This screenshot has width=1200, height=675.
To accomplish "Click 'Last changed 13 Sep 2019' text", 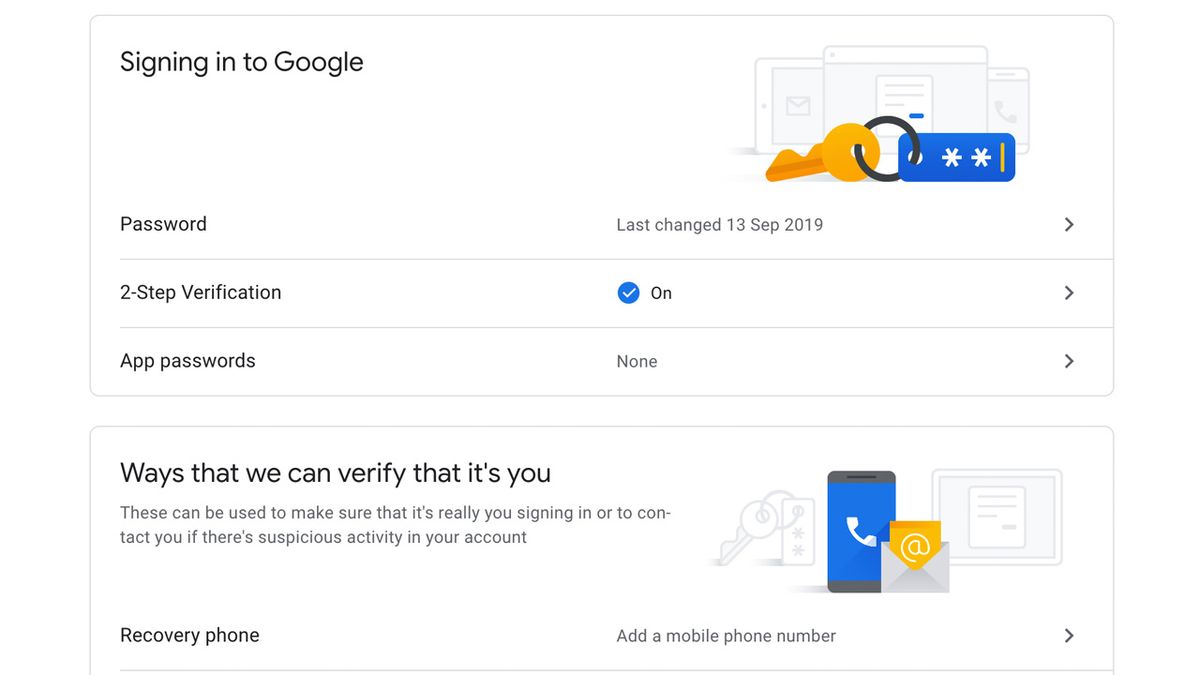I will coord(719,225).
